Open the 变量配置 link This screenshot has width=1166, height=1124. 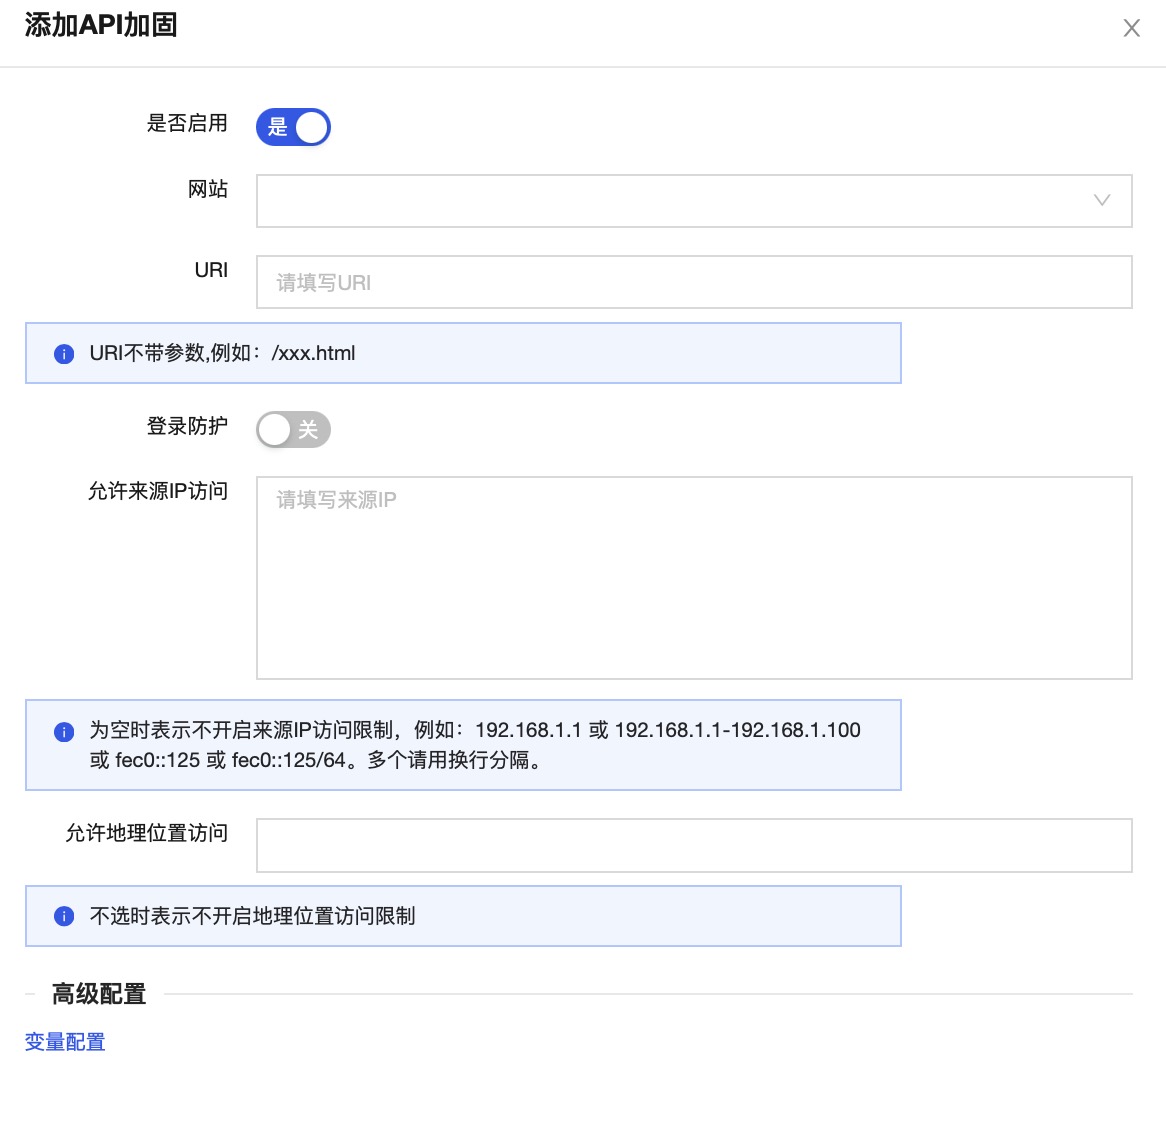65,1042
